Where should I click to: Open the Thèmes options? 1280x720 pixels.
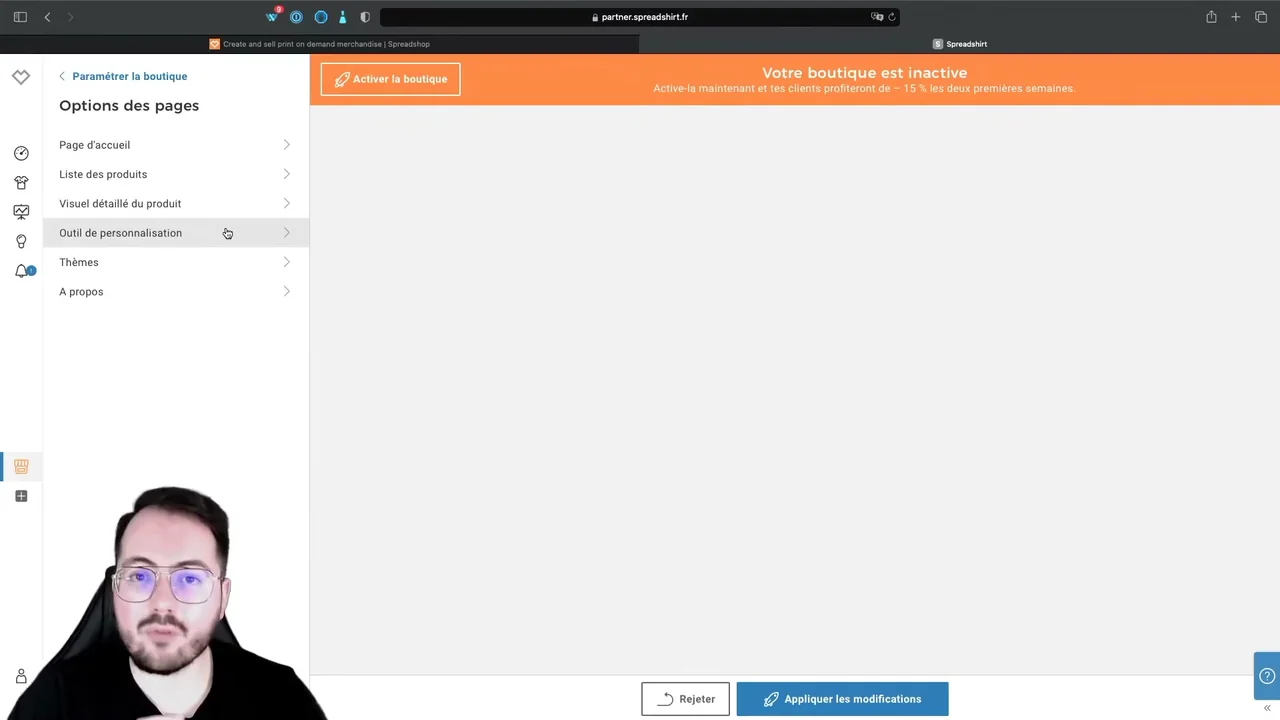176,262
